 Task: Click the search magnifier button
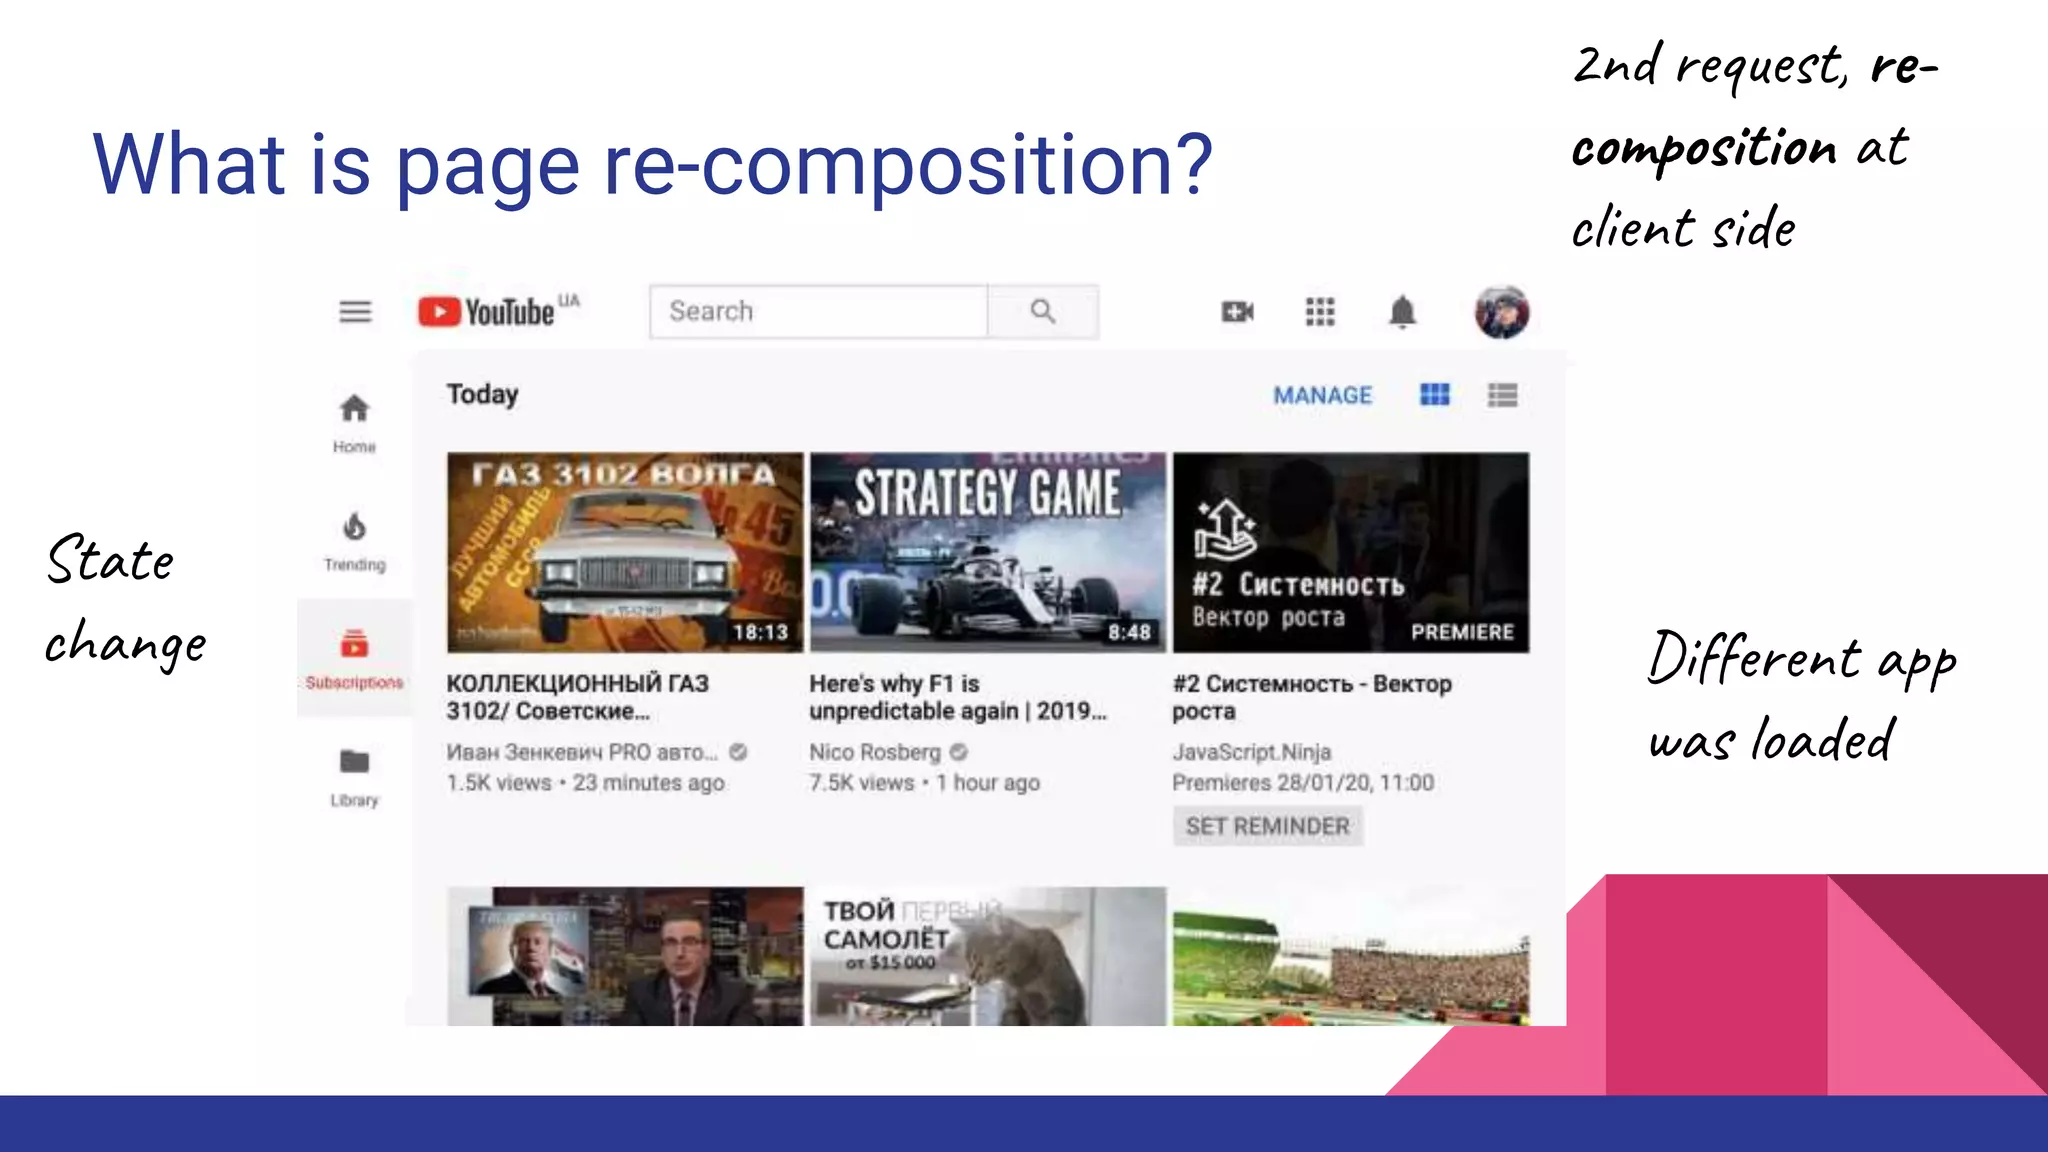pyautogui.click(x=1043, y=312)
